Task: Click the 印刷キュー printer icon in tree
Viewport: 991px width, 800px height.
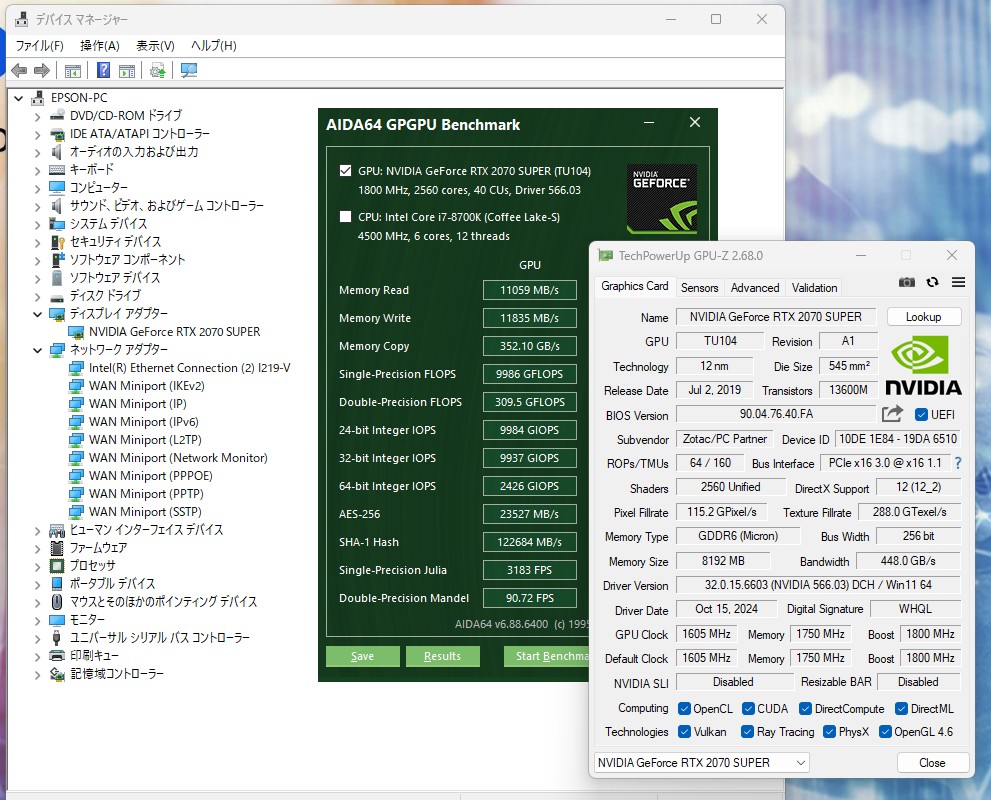Action: tap(57, 655)
